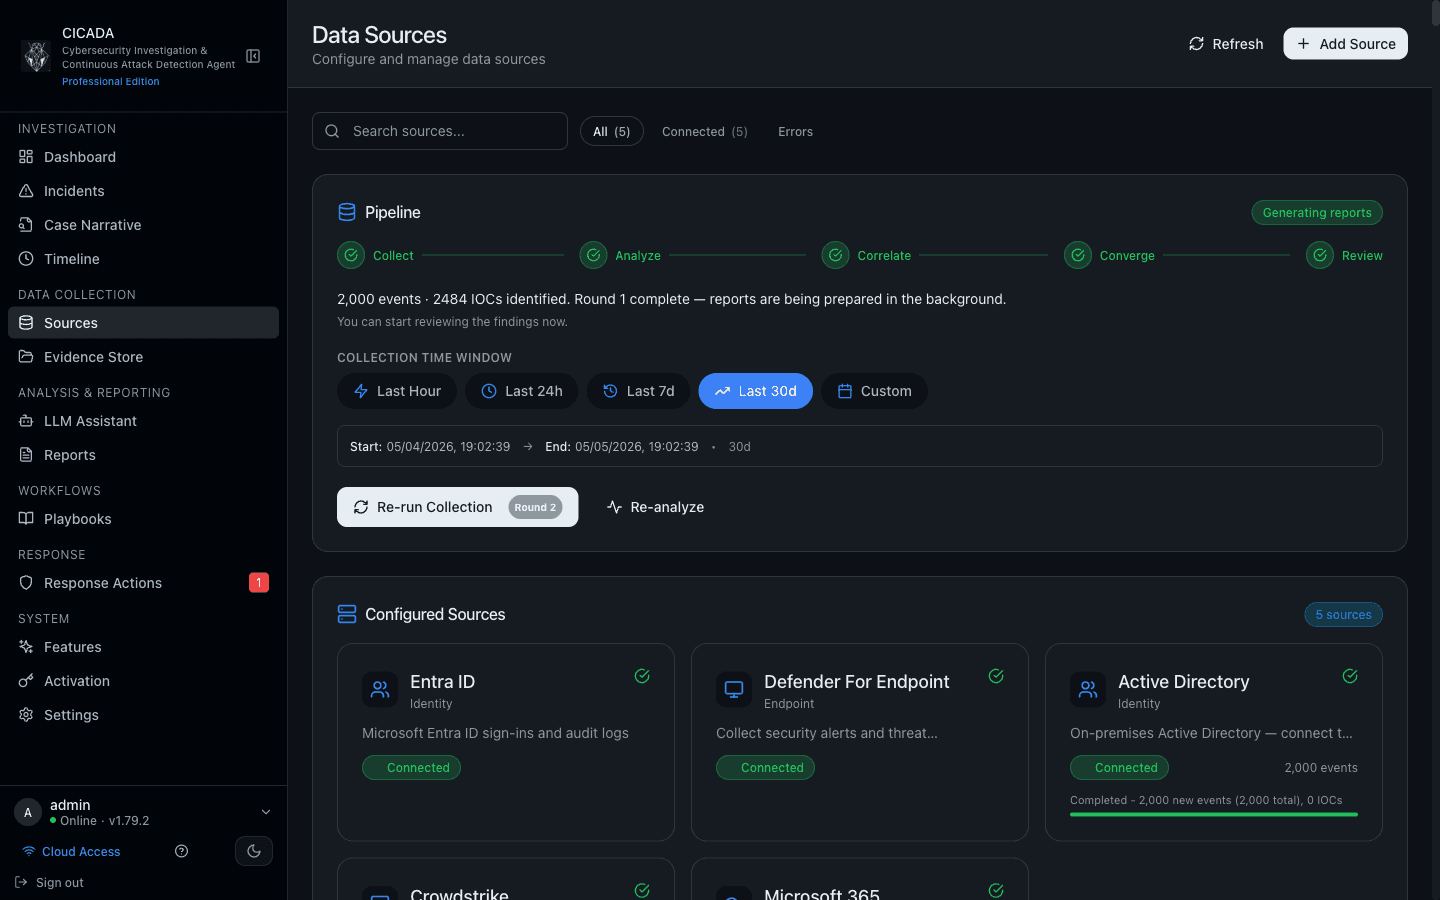Go to Incidents page
The height and width of the screenshot is (900, 1440).
tap(143, 191)
